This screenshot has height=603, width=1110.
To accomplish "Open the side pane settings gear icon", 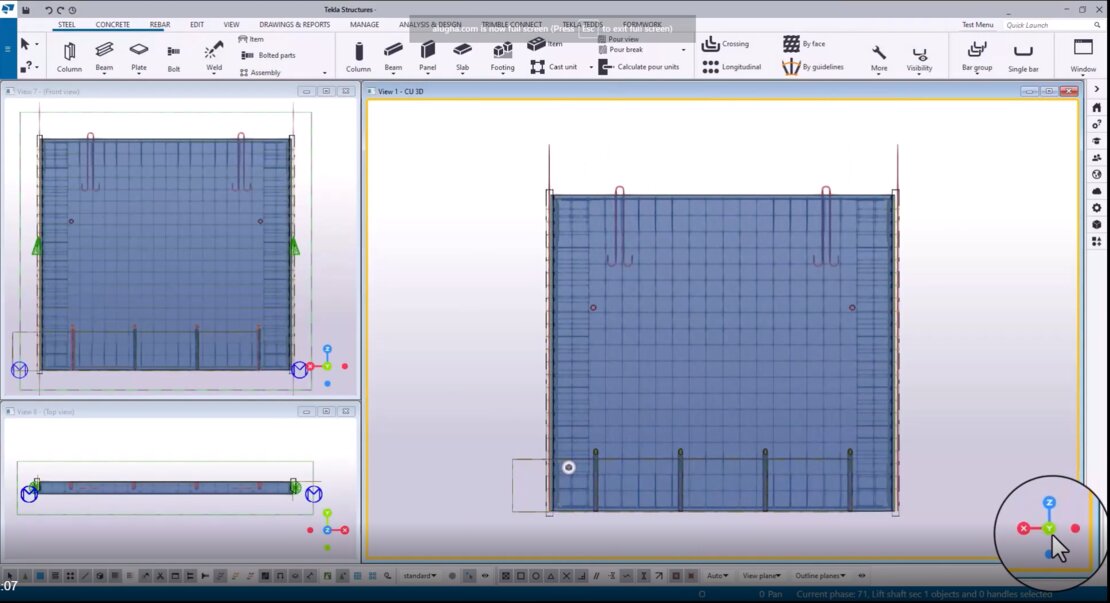I will pyautogui.click(x=1097, y=207).
